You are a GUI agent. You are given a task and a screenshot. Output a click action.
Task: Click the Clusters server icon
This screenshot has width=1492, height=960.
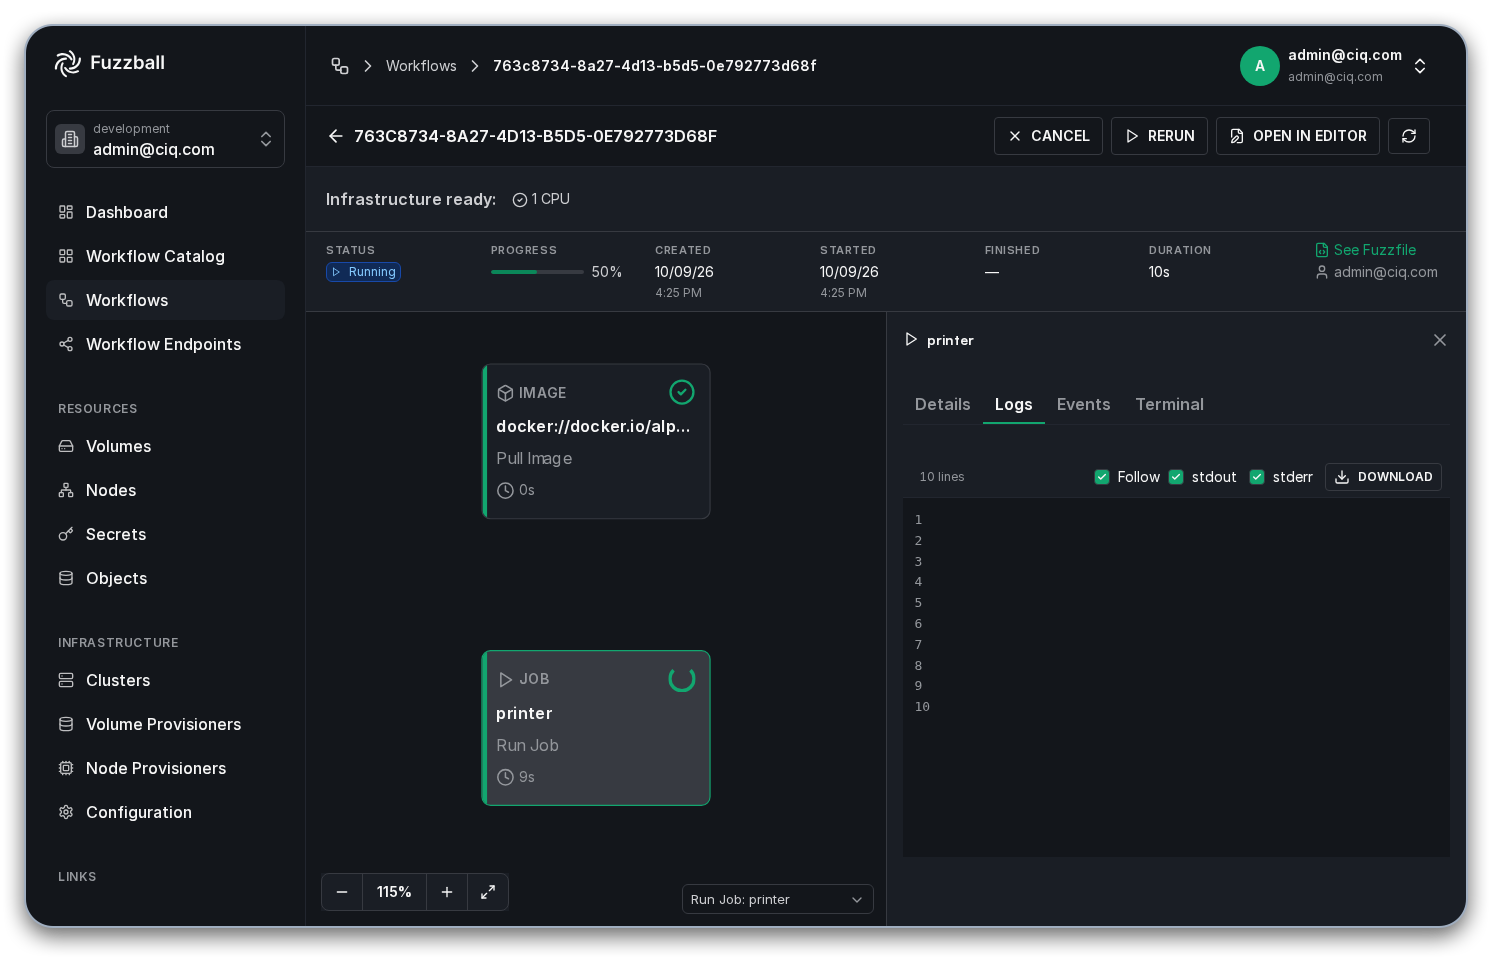click(x=66, y=680)
